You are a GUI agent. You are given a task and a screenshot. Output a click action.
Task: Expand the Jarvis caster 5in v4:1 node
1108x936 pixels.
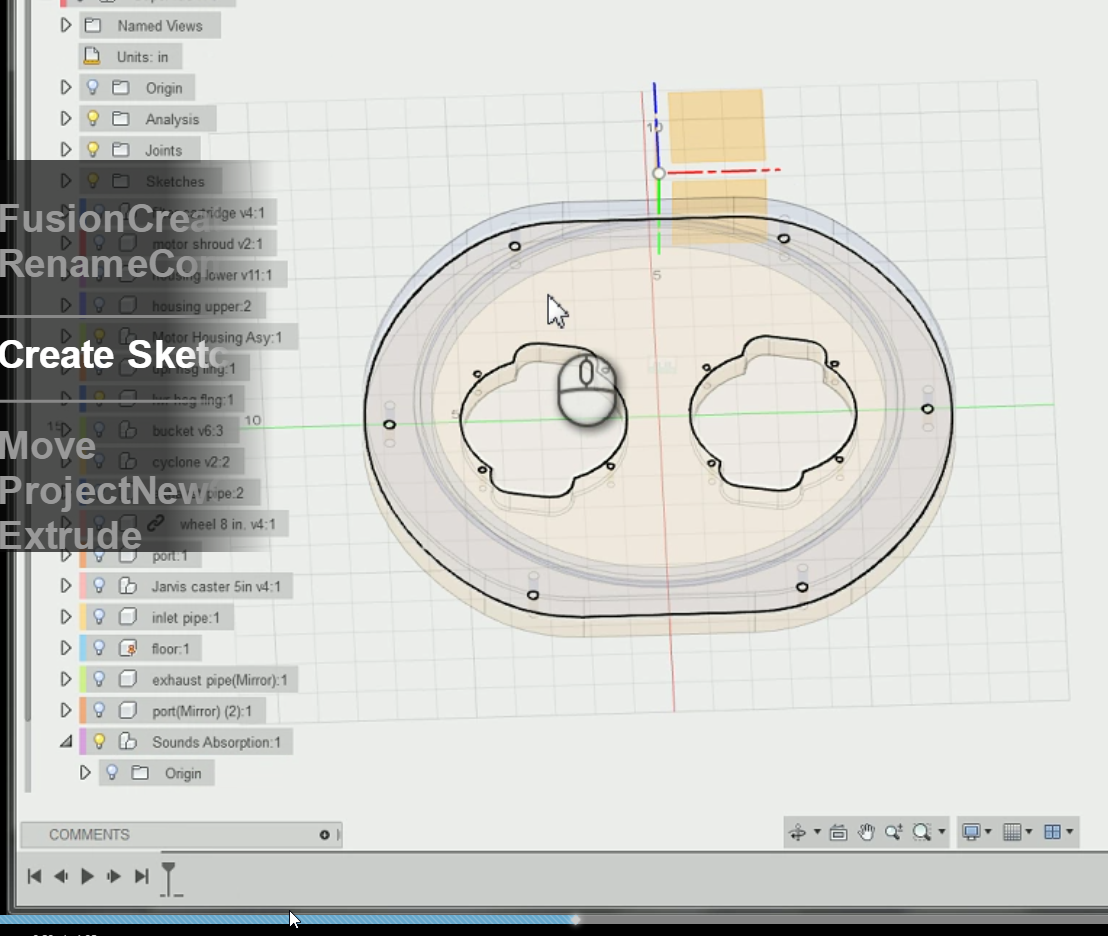coord(66,586)
